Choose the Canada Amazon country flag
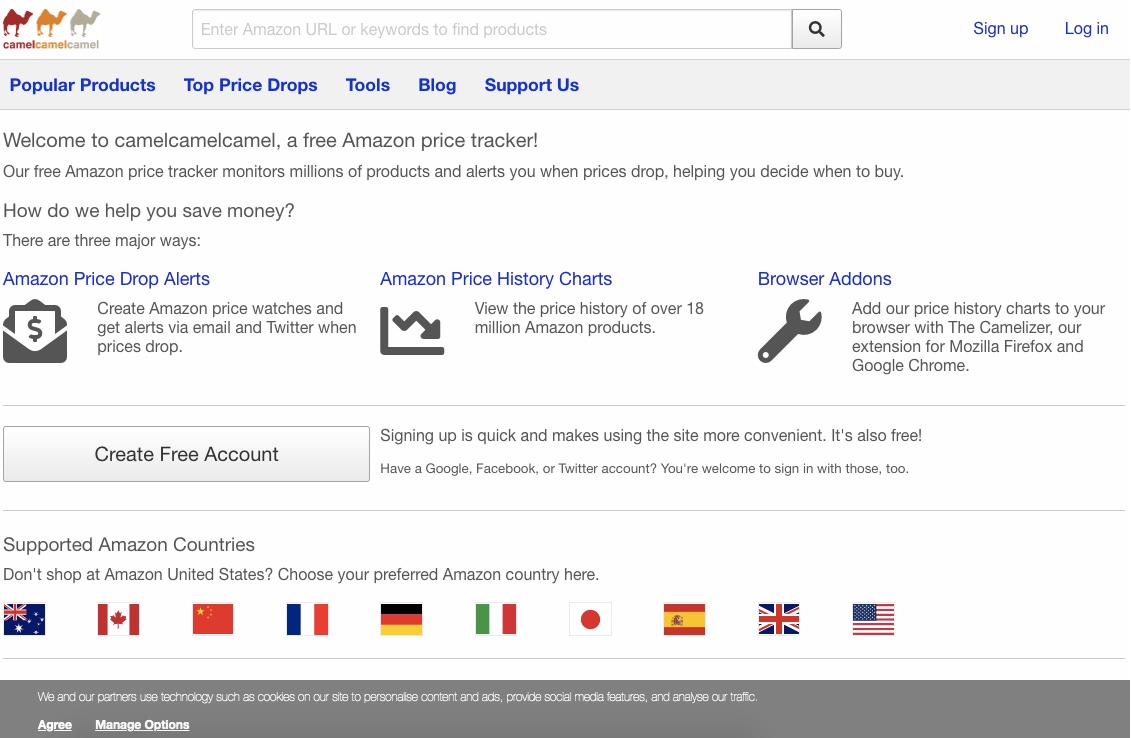Viewport: 1131px width, 738px height. [x=118, y=619]
